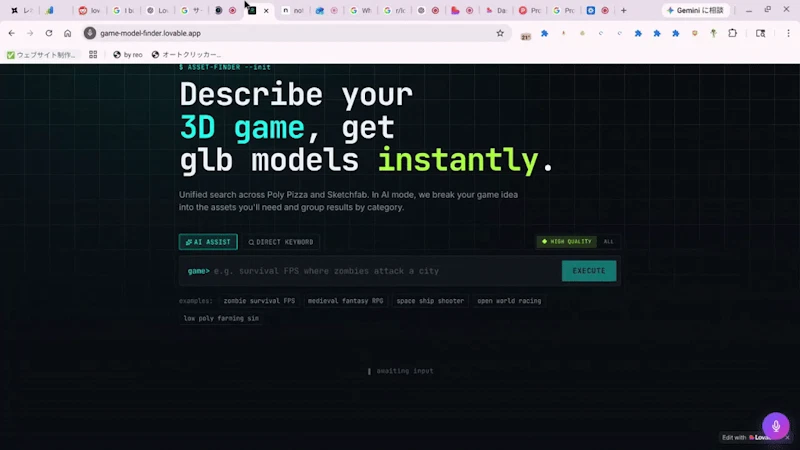Viewport: 800px width, 450px height.
Task: Open the Extensions puzzle menu
Action: [x=733, y=33]
